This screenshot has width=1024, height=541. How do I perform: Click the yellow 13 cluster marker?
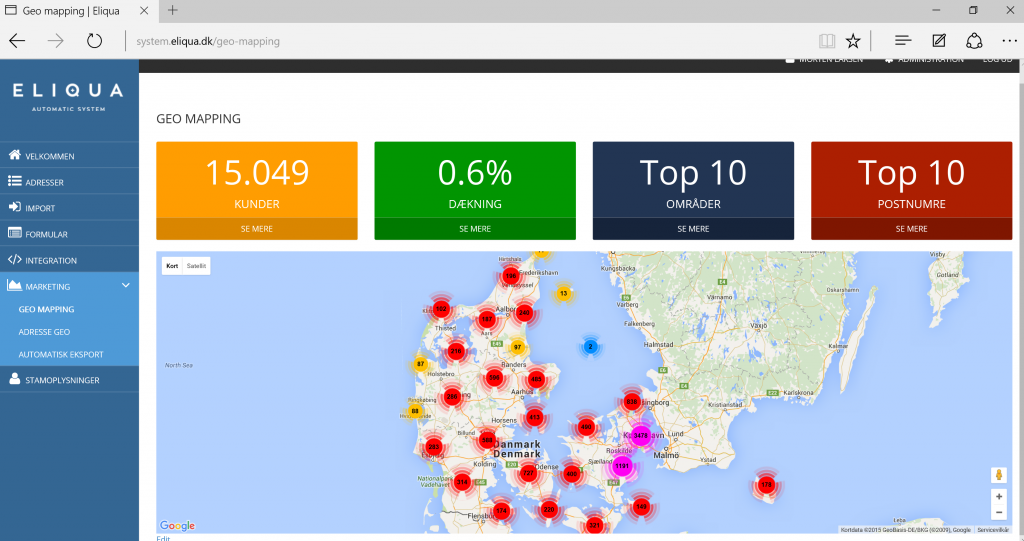(x=564, y=293)
